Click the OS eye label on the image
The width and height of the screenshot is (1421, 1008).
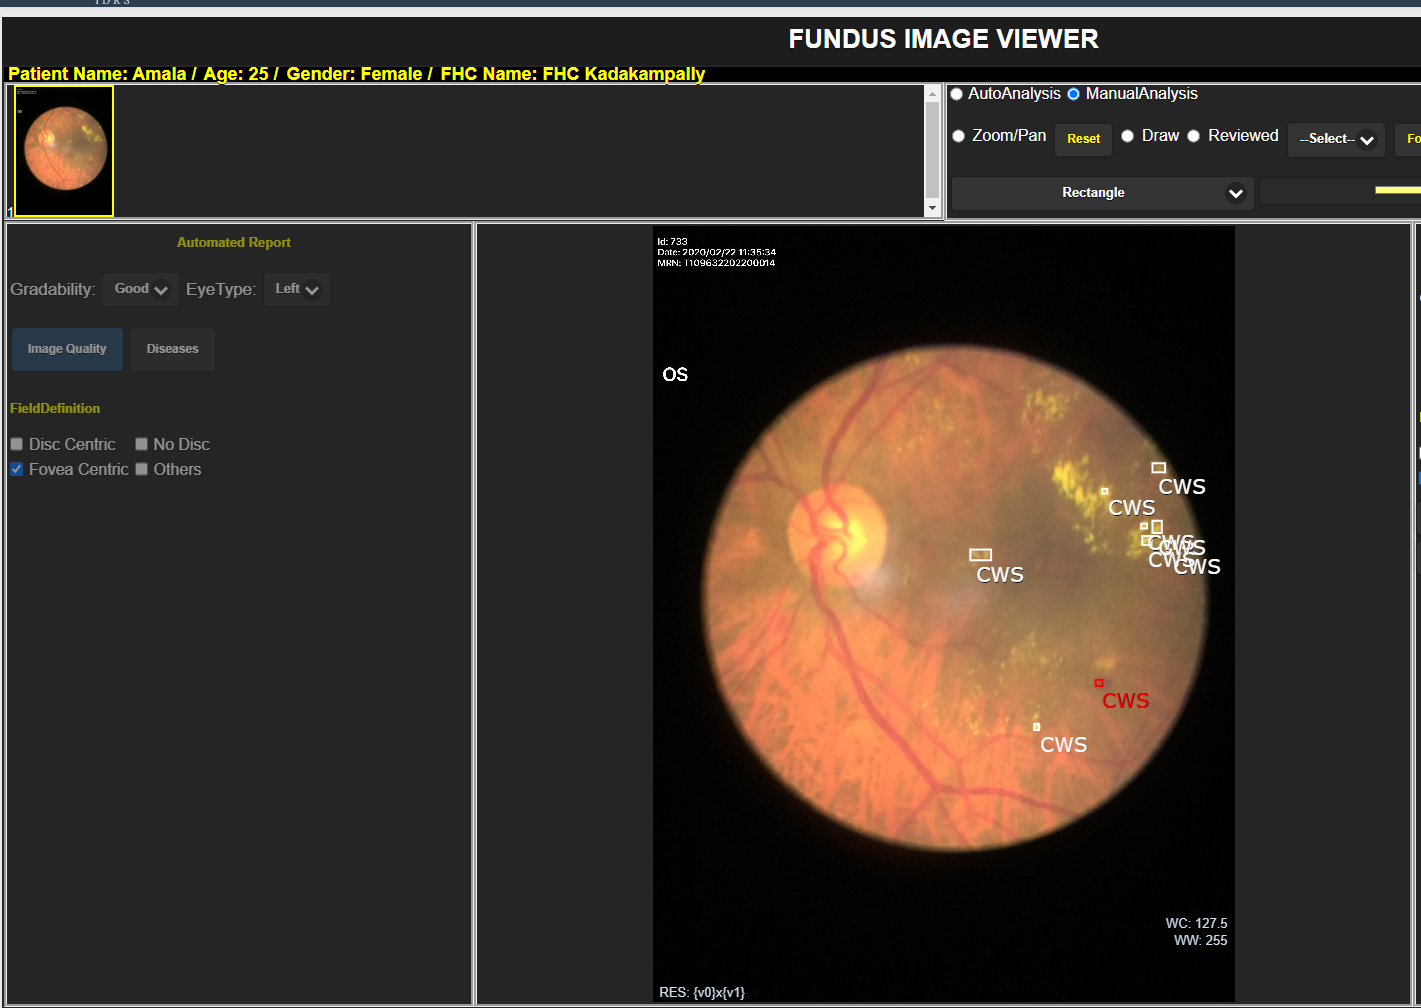coord(675,375)
